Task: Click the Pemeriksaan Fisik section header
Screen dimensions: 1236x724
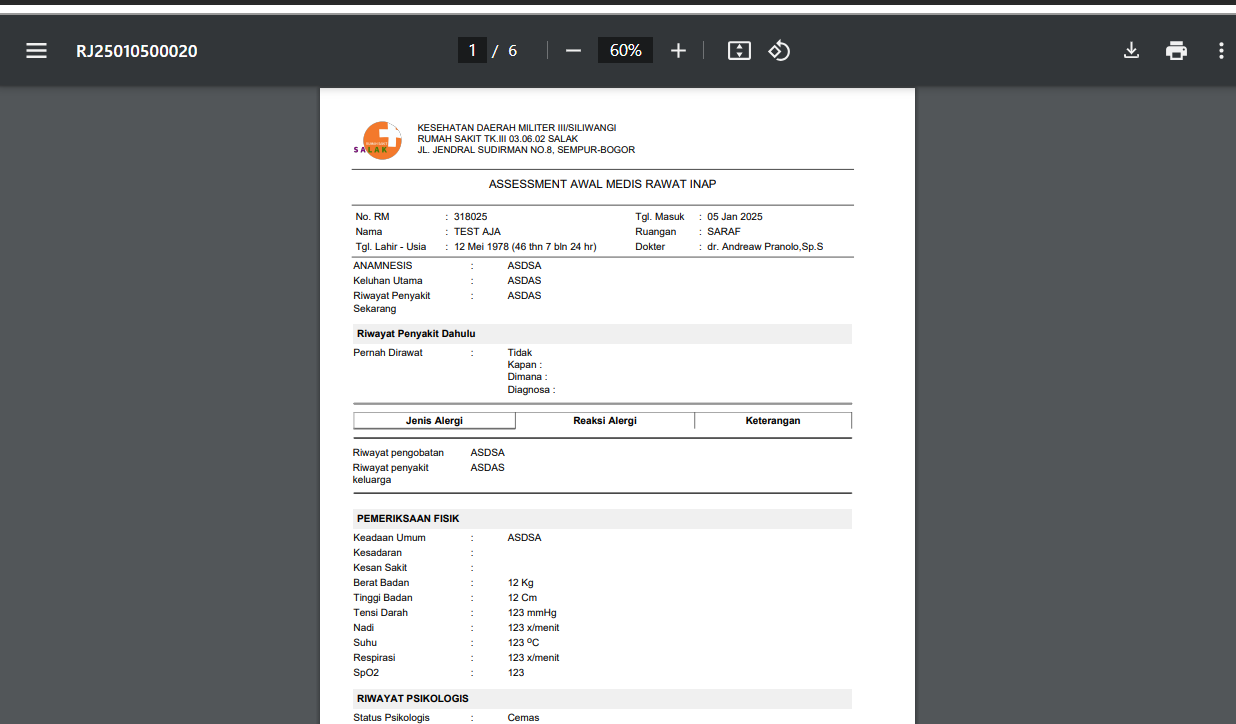Action: coord(408,518)
